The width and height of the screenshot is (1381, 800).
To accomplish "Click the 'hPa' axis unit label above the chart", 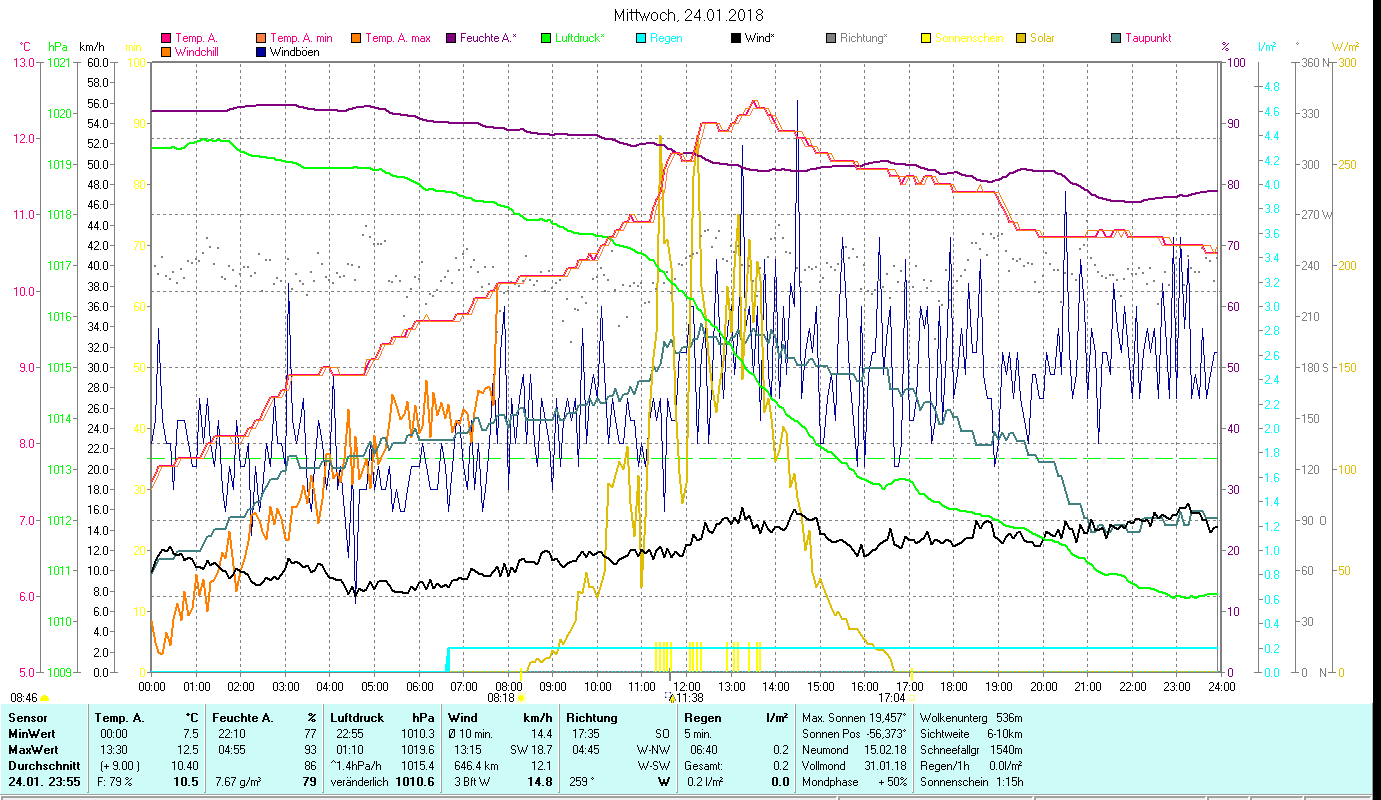I will point(58,47).
